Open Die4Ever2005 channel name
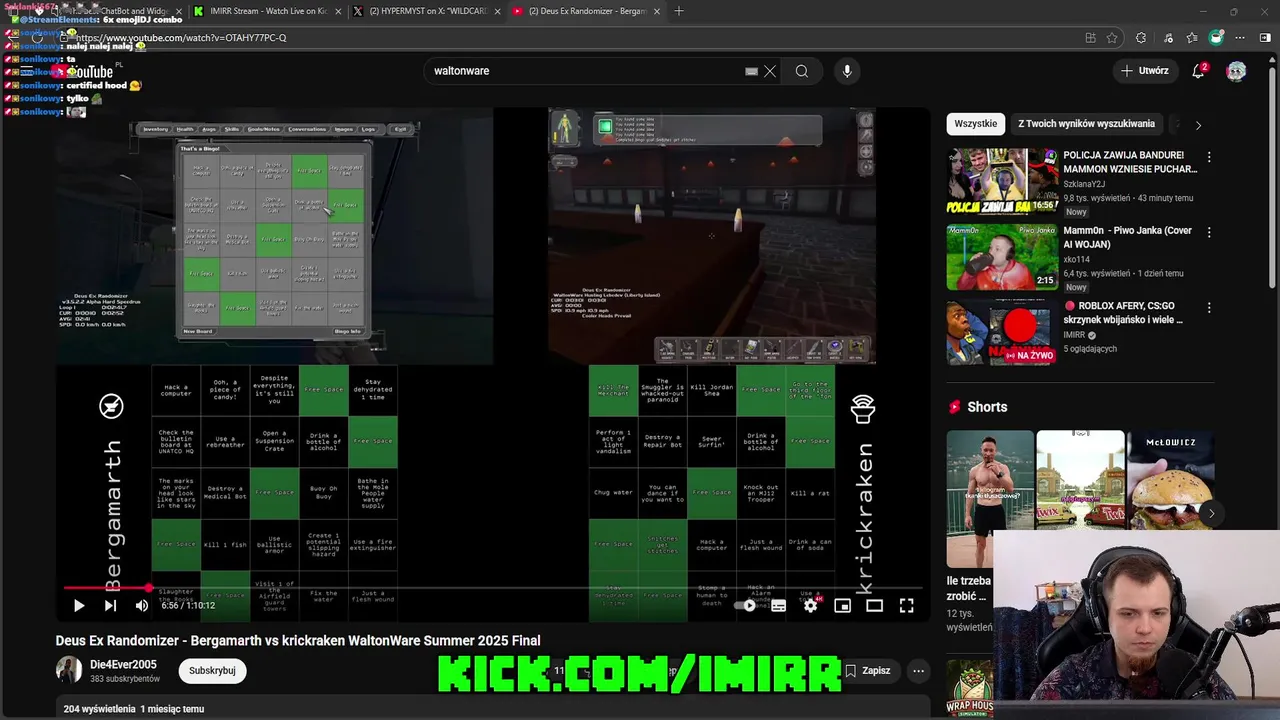The width and height of the screenshot is (1280, 720). [x=123, y=664]
